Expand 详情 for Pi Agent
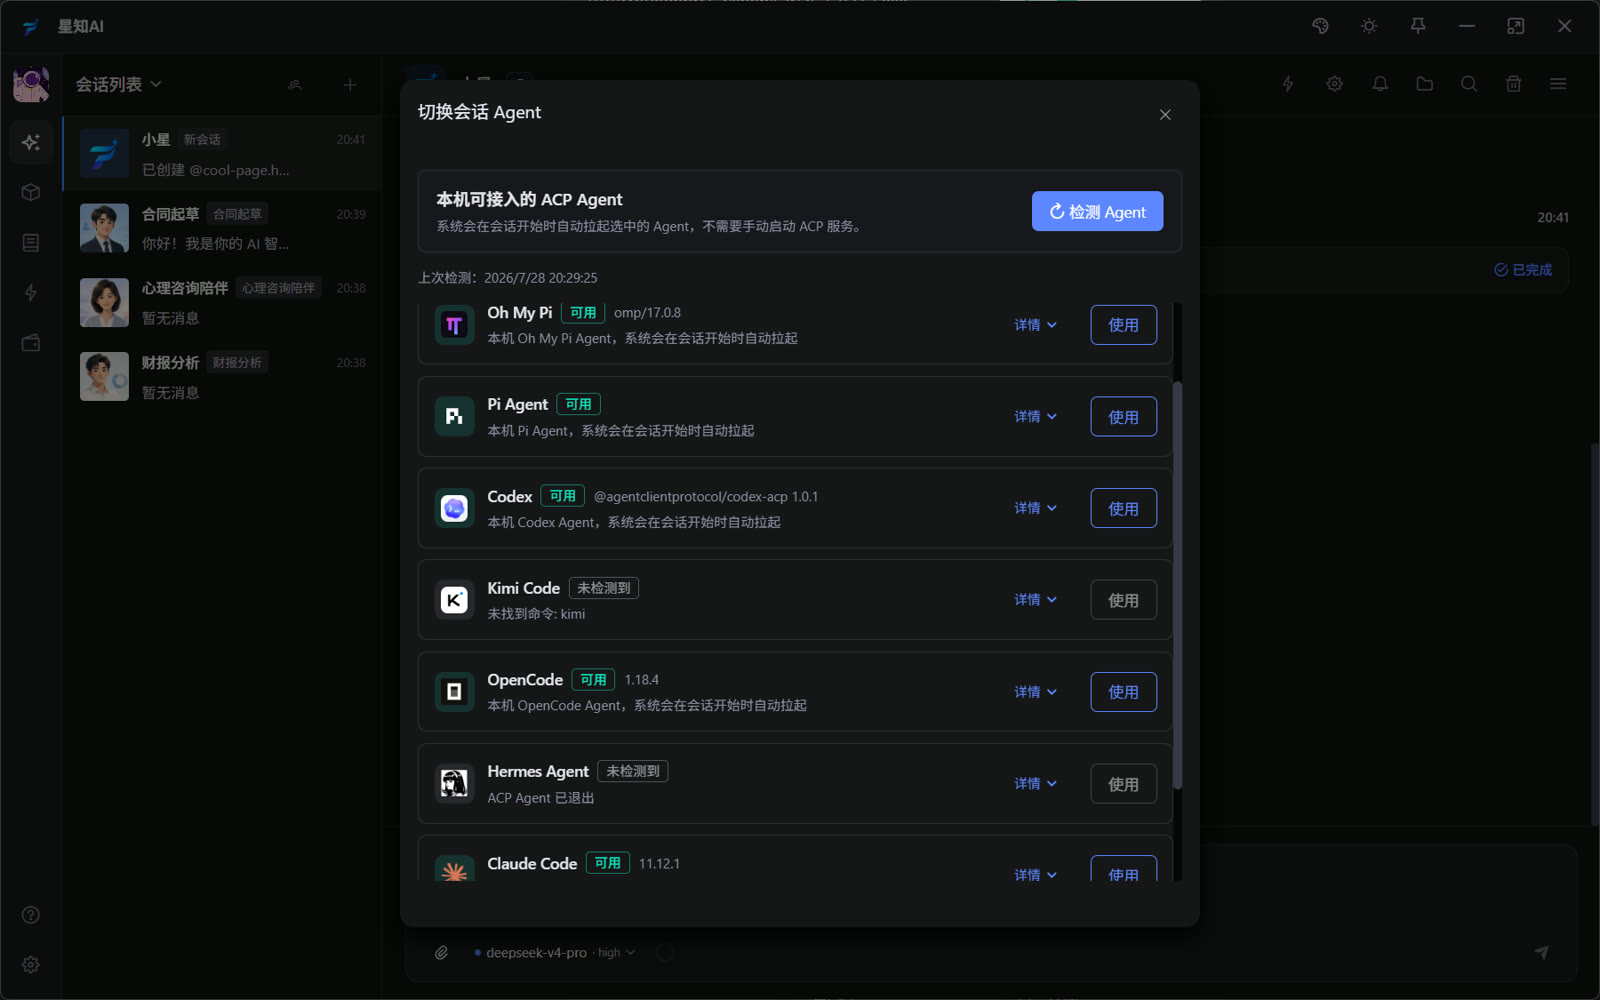 pos(1035,417)
